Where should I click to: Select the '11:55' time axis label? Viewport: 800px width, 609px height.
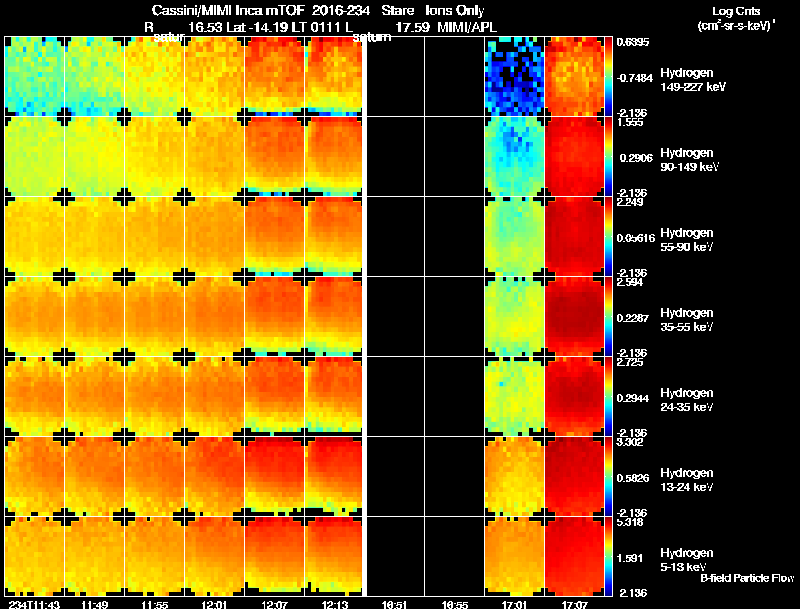(x=154, y=604)
